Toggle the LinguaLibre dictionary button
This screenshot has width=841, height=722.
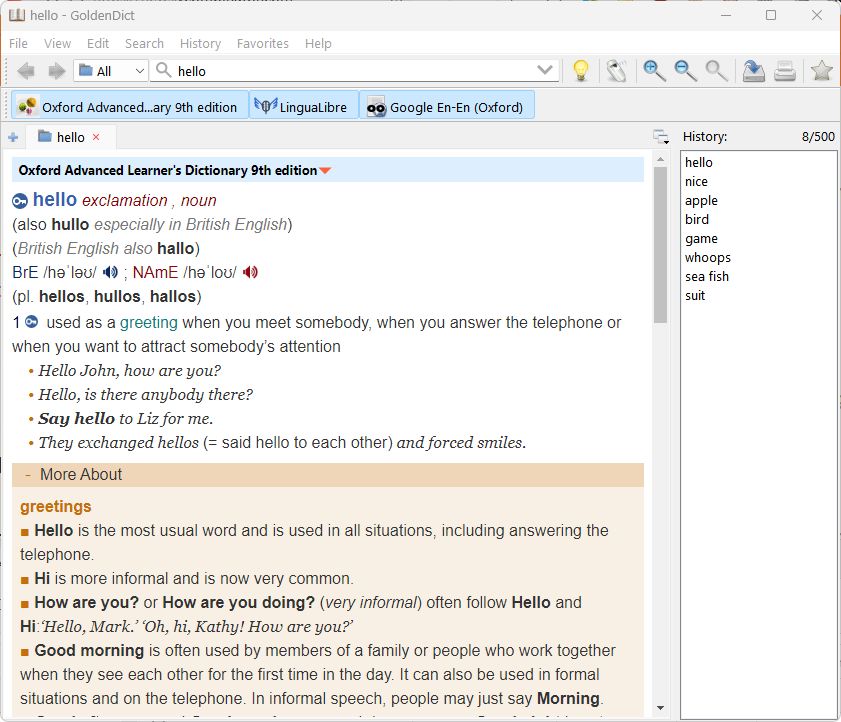pos(304,107)
